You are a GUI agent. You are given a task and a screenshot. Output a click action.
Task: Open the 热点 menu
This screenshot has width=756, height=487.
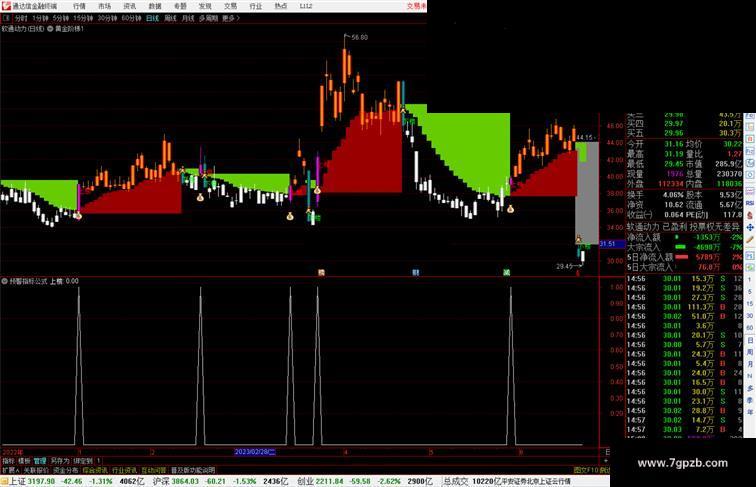(281, 6)
